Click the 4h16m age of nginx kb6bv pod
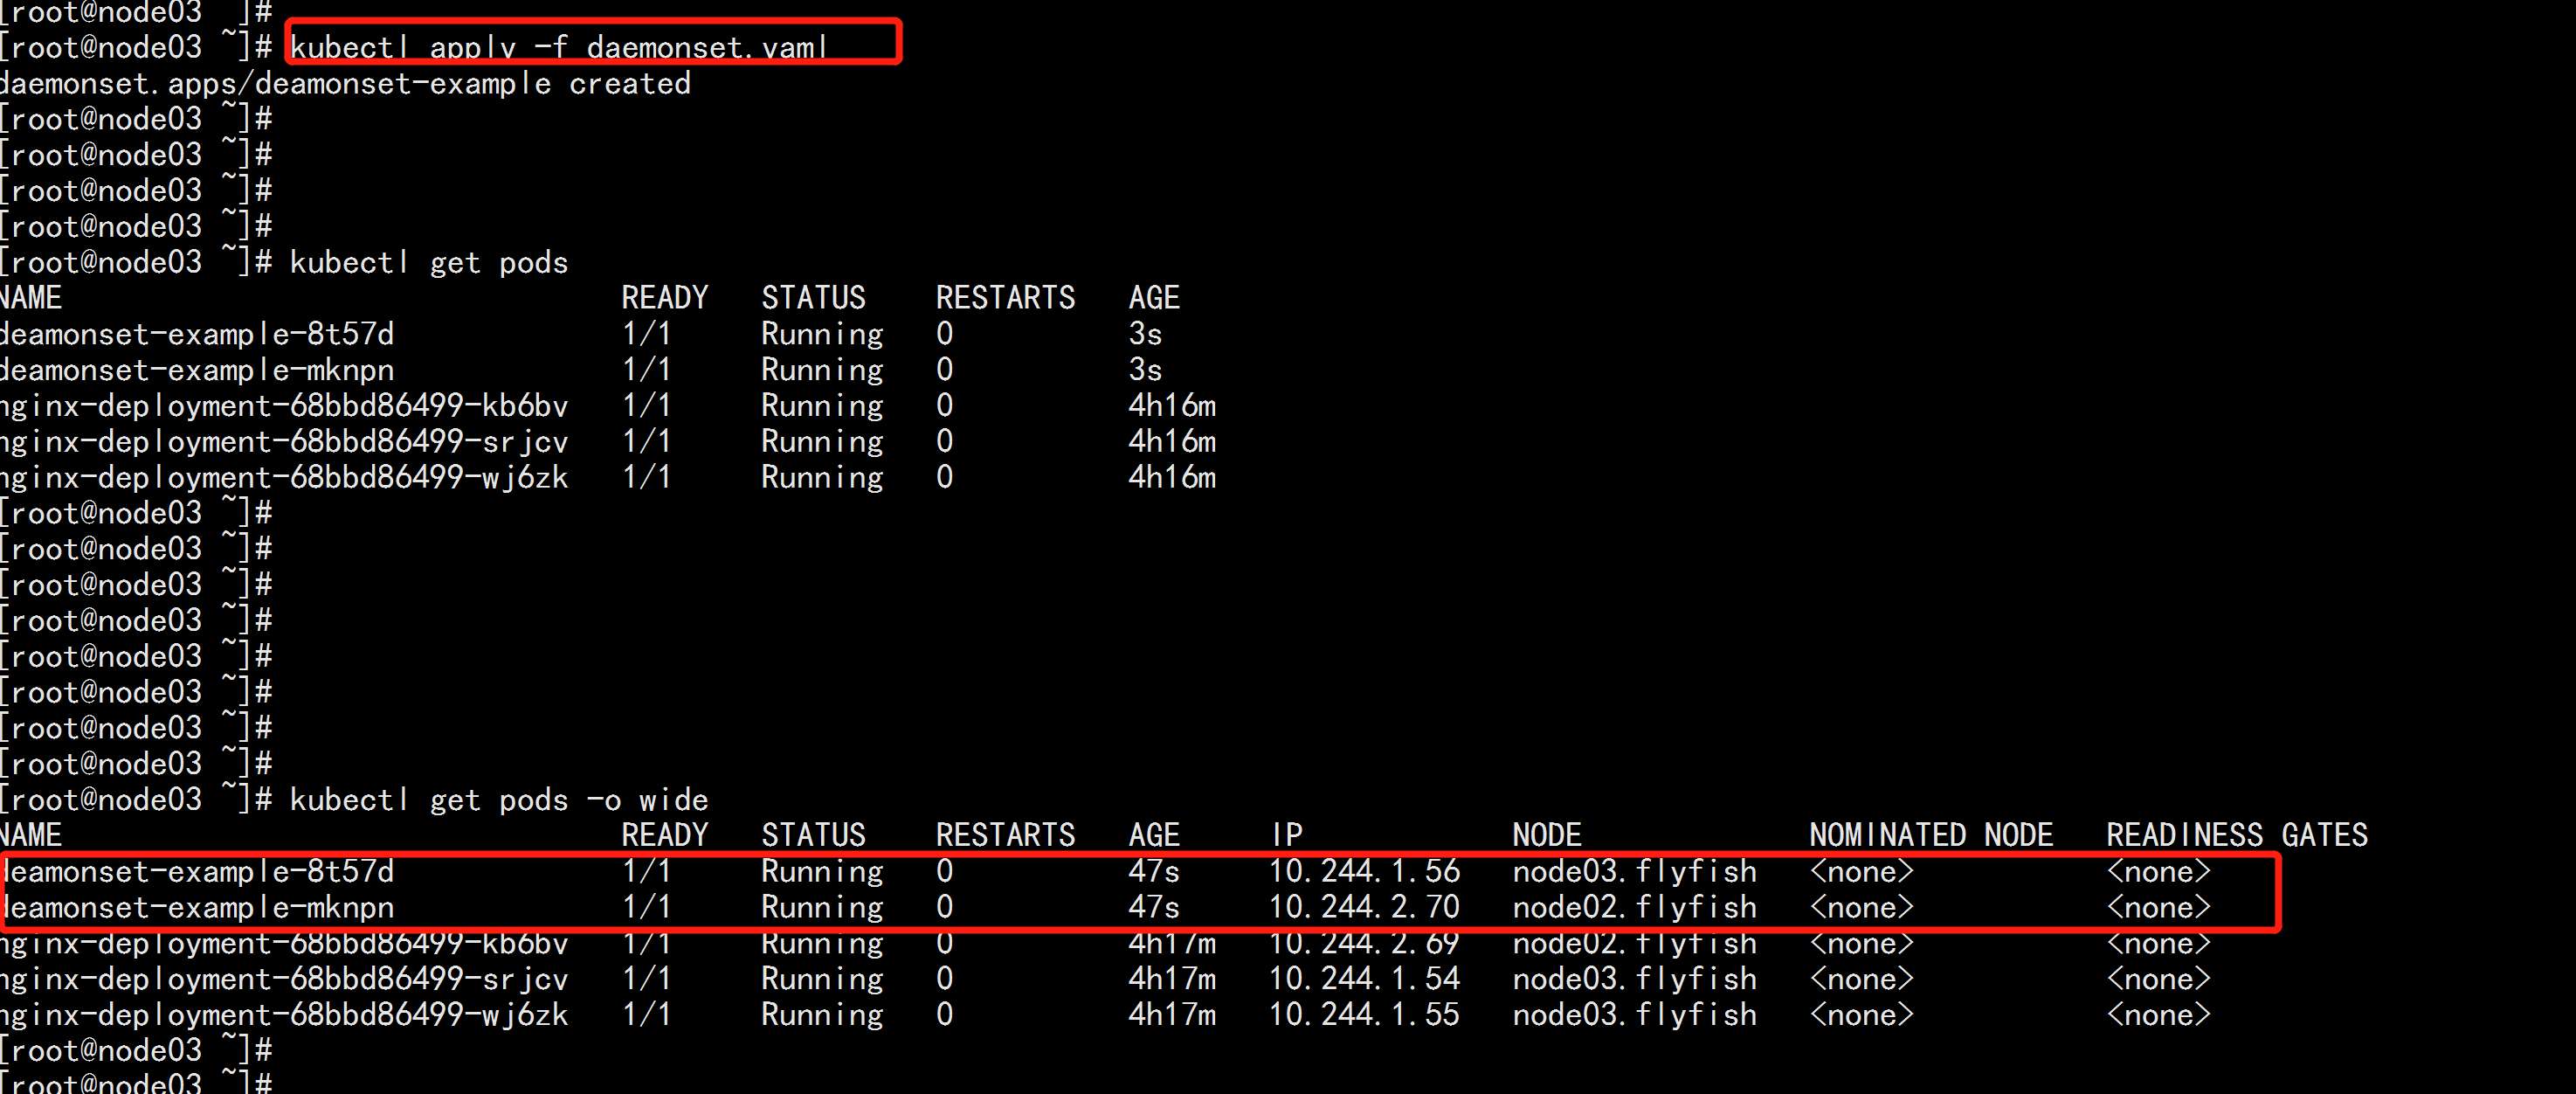This screenshot has width=2576, height=1094. (1172, 405)
